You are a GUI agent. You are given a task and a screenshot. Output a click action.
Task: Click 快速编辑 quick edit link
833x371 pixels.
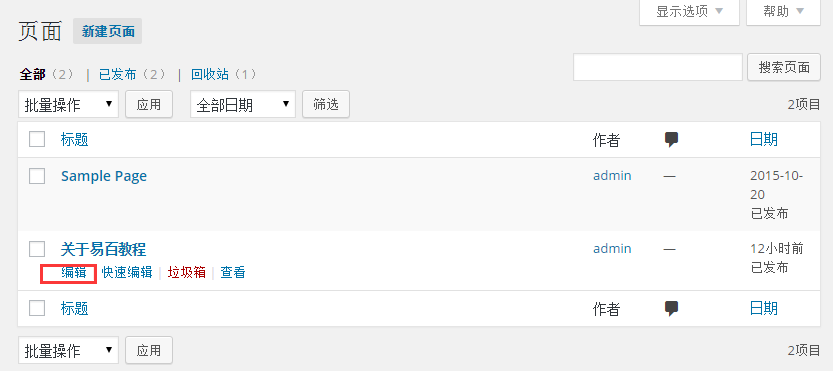pyautogui.click(x=127, y=273)
